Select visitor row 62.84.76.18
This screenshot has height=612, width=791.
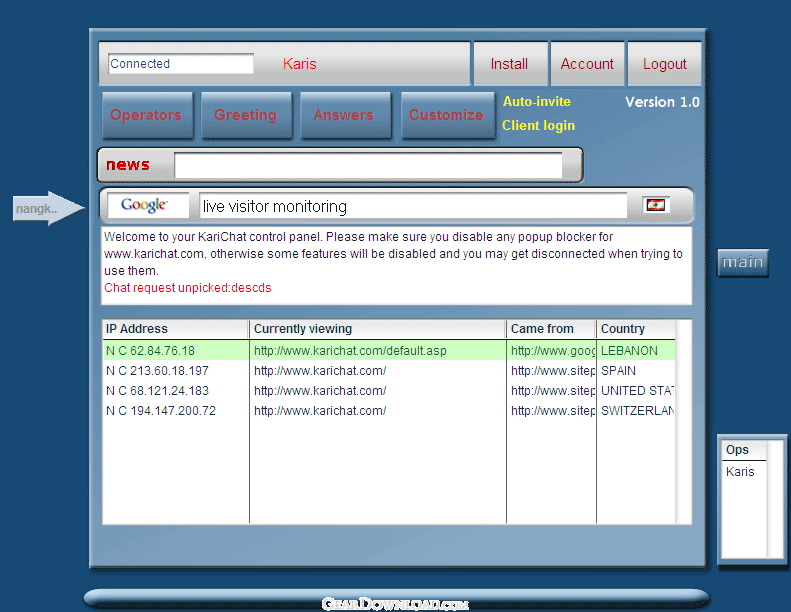pos(388,351)
